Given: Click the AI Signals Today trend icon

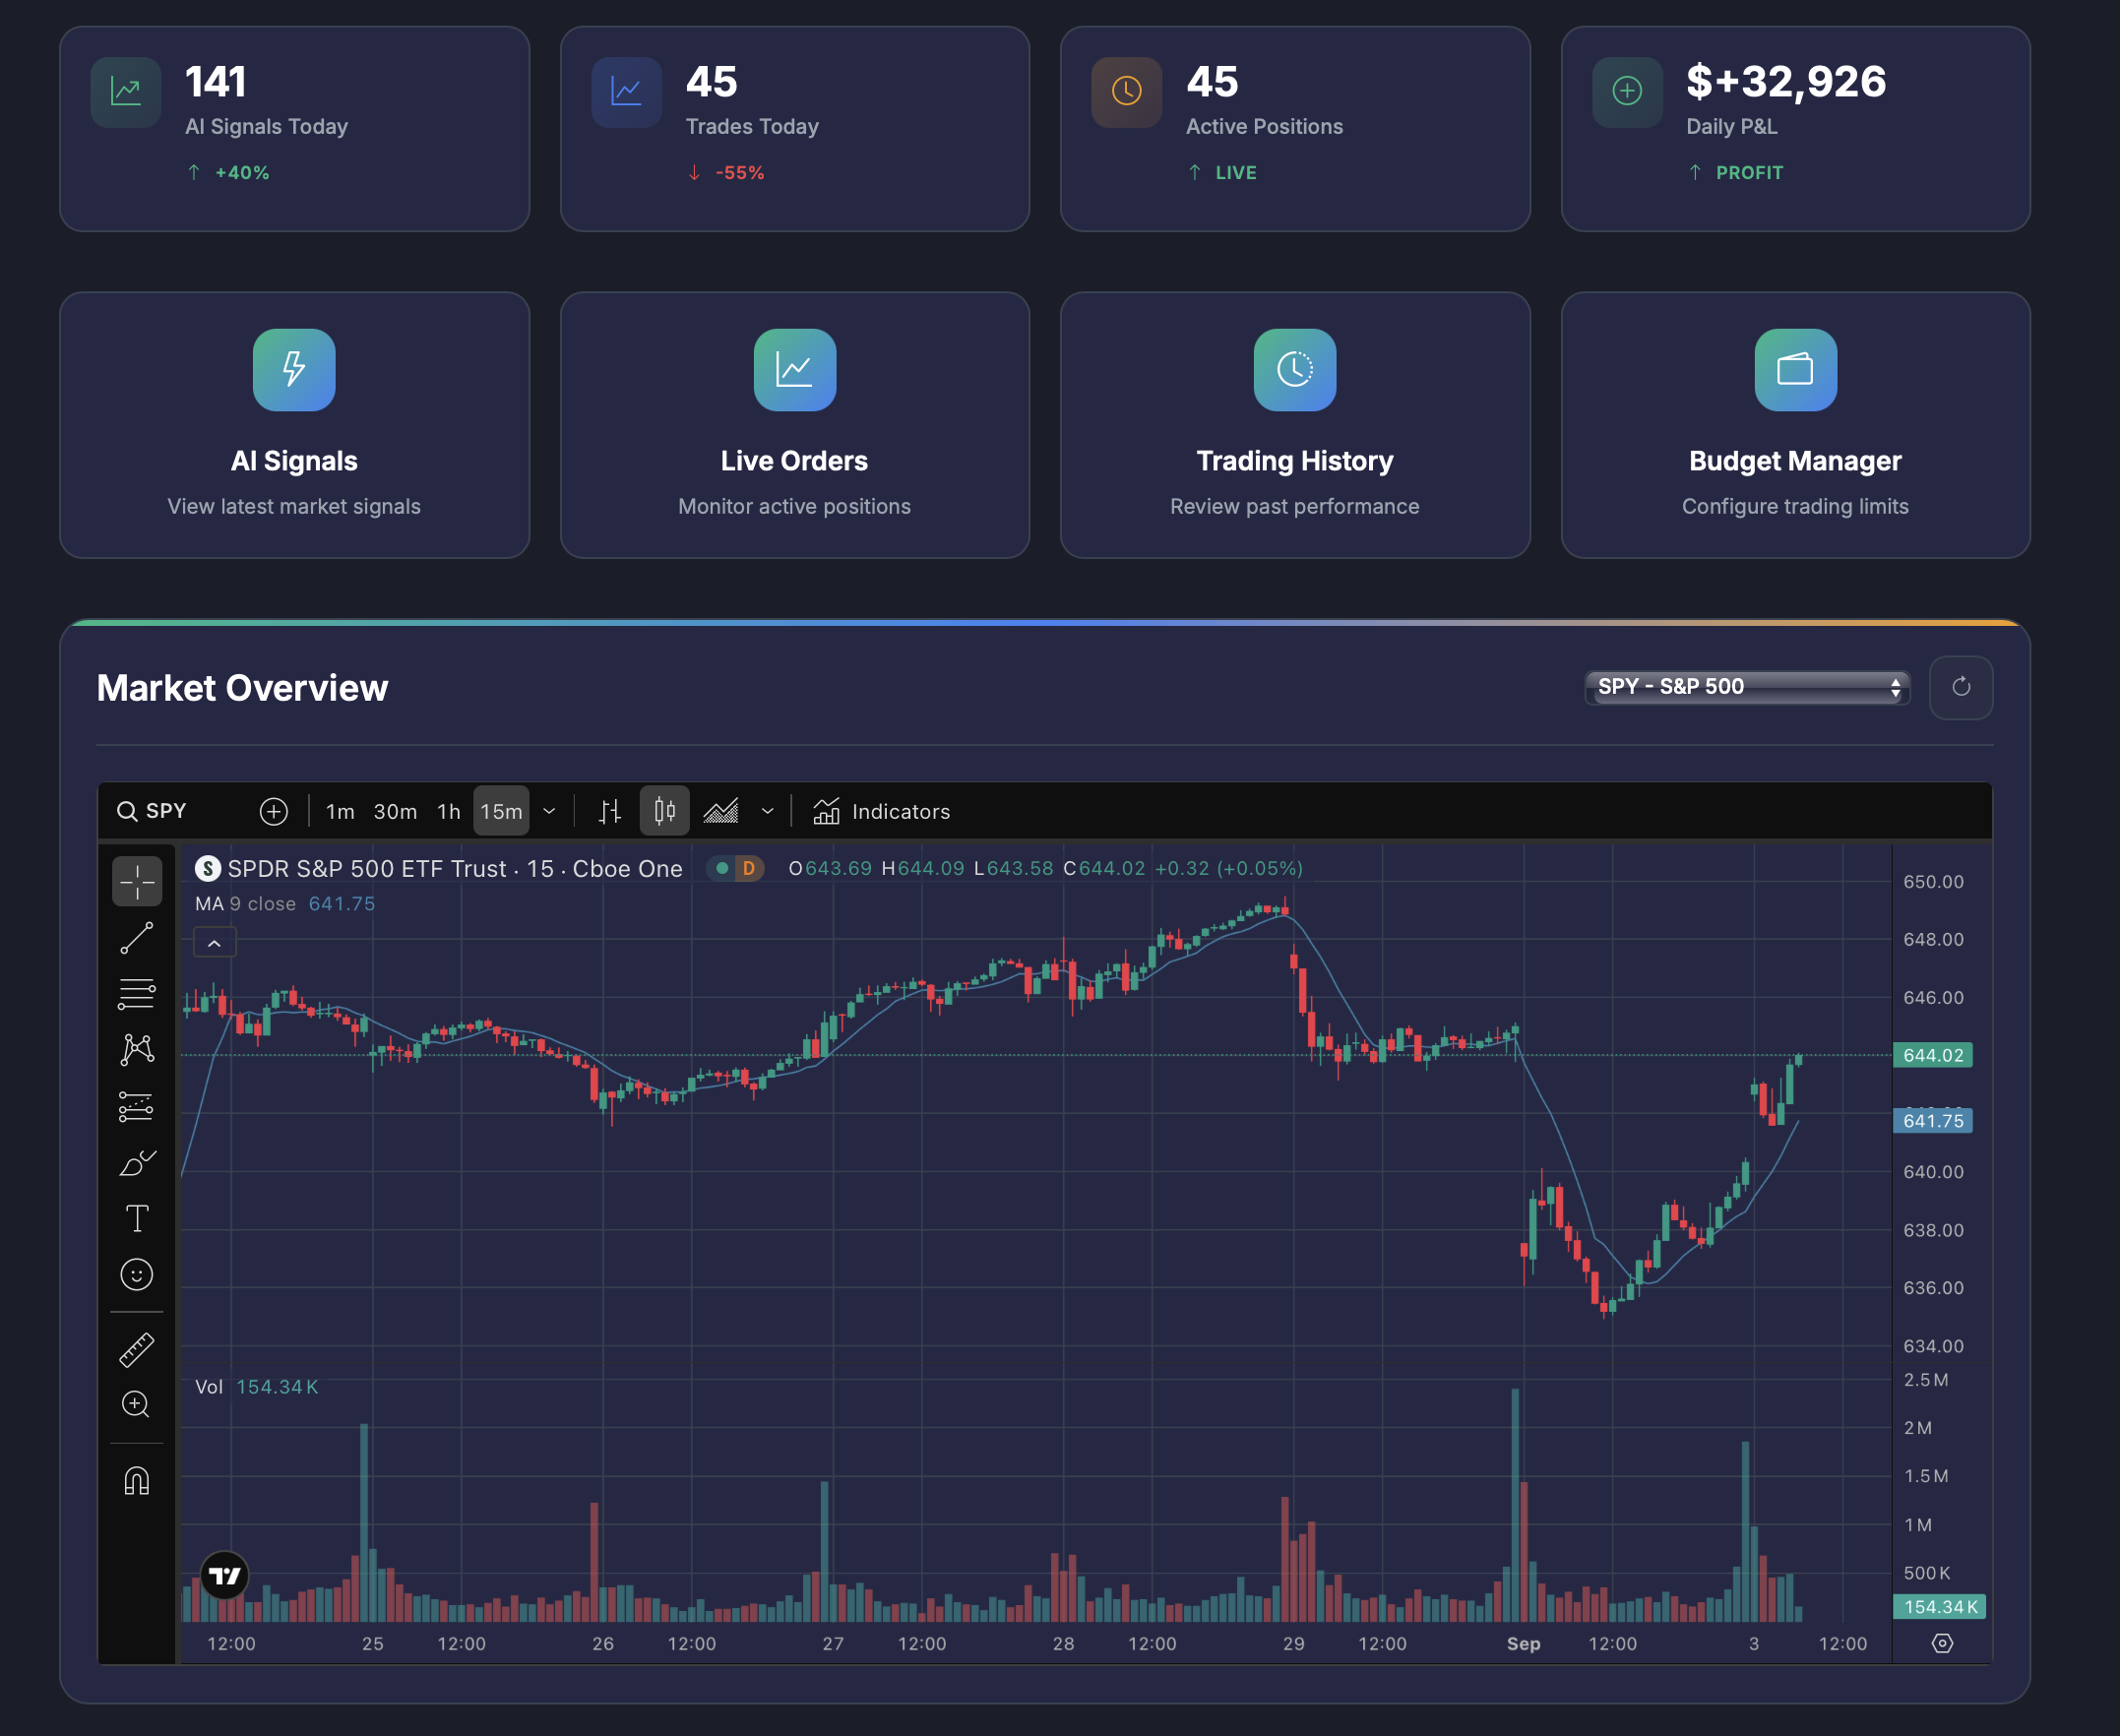Looking at the screenshot, I should 126,92.
